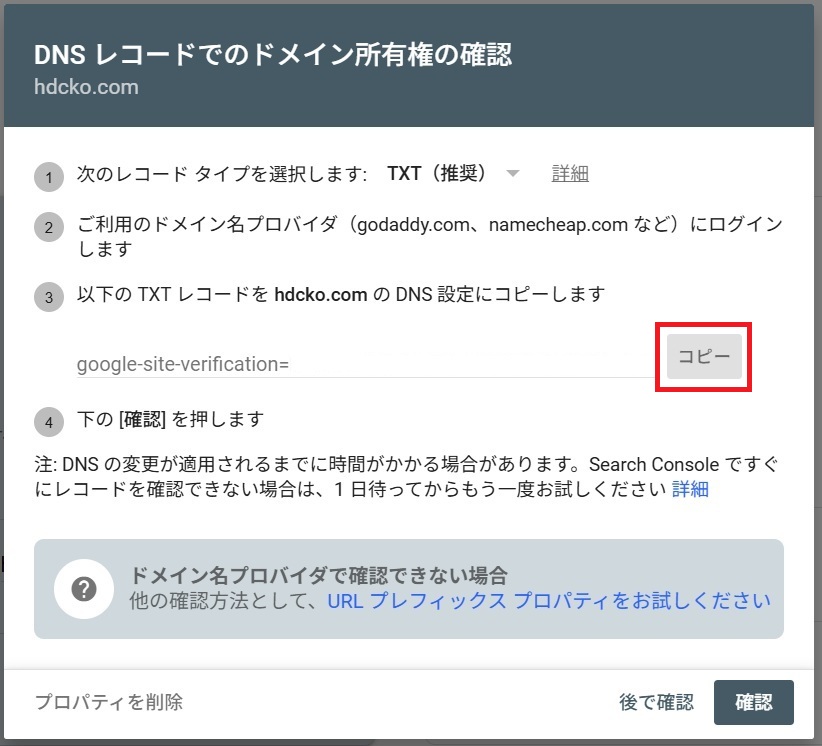822x746 pixels.
Task: Click the google-site-verification text field
Action: coord(366,364)
